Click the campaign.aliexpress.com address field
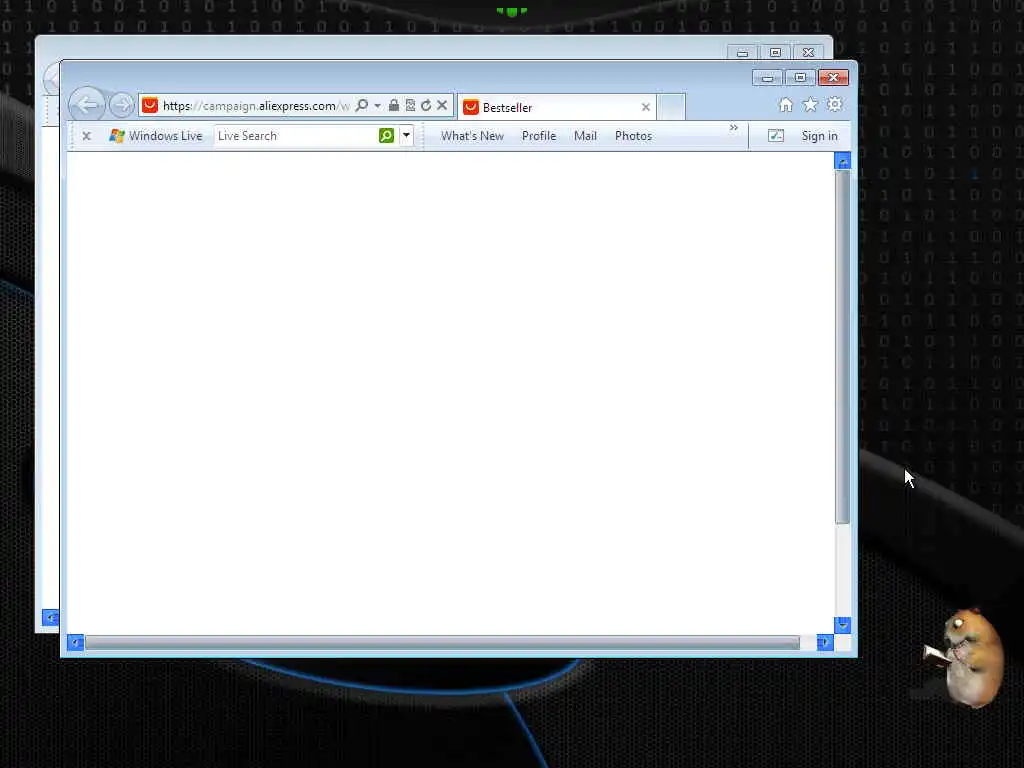Screen dimensions: 1024x768 coord(256,106)
